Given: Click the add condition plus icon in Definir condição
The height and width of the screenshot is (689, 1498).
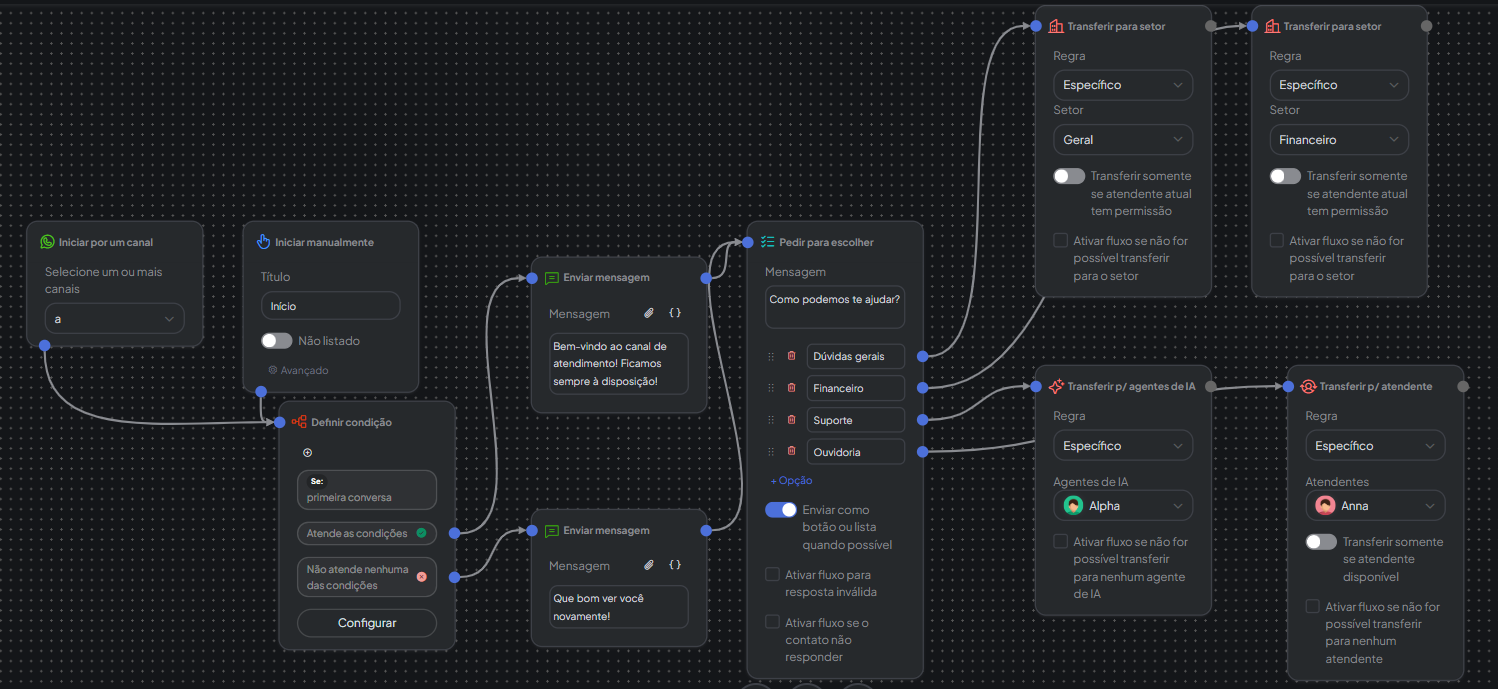Looking at the screenshot, I should pos(307,453).
